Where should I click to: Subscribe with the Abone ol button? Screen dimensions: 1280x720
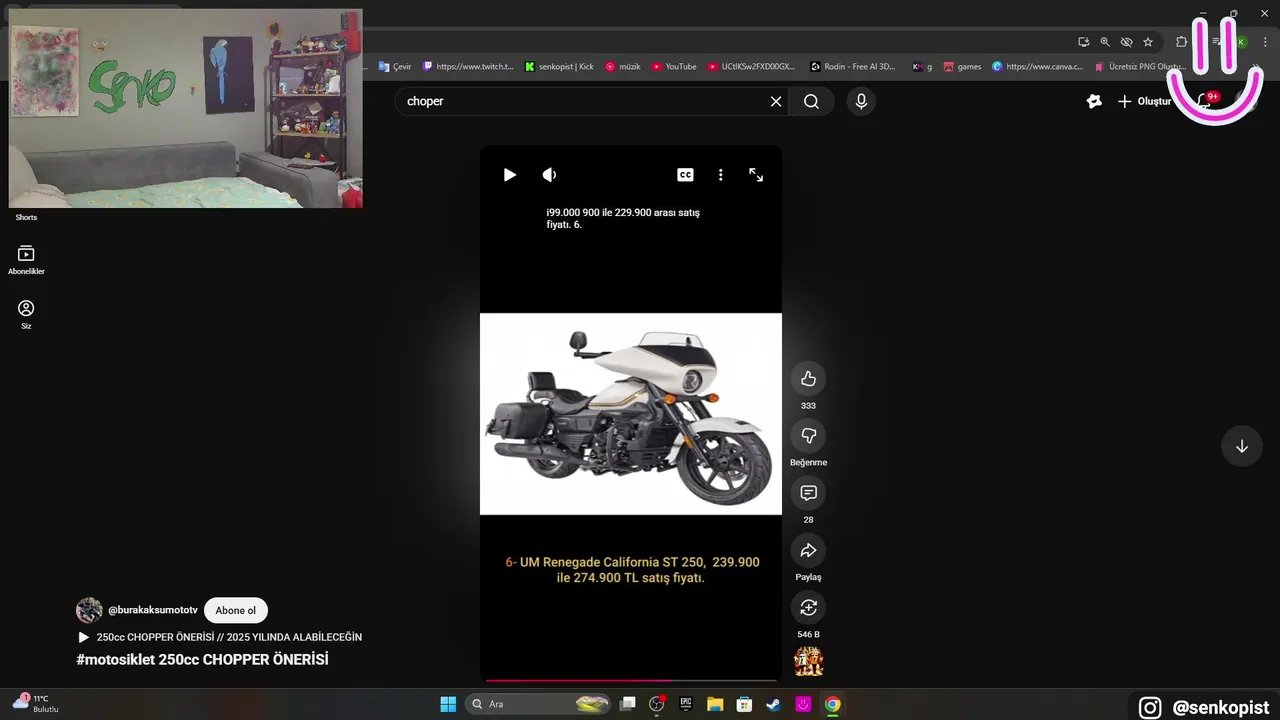click(x=236, y=610)
